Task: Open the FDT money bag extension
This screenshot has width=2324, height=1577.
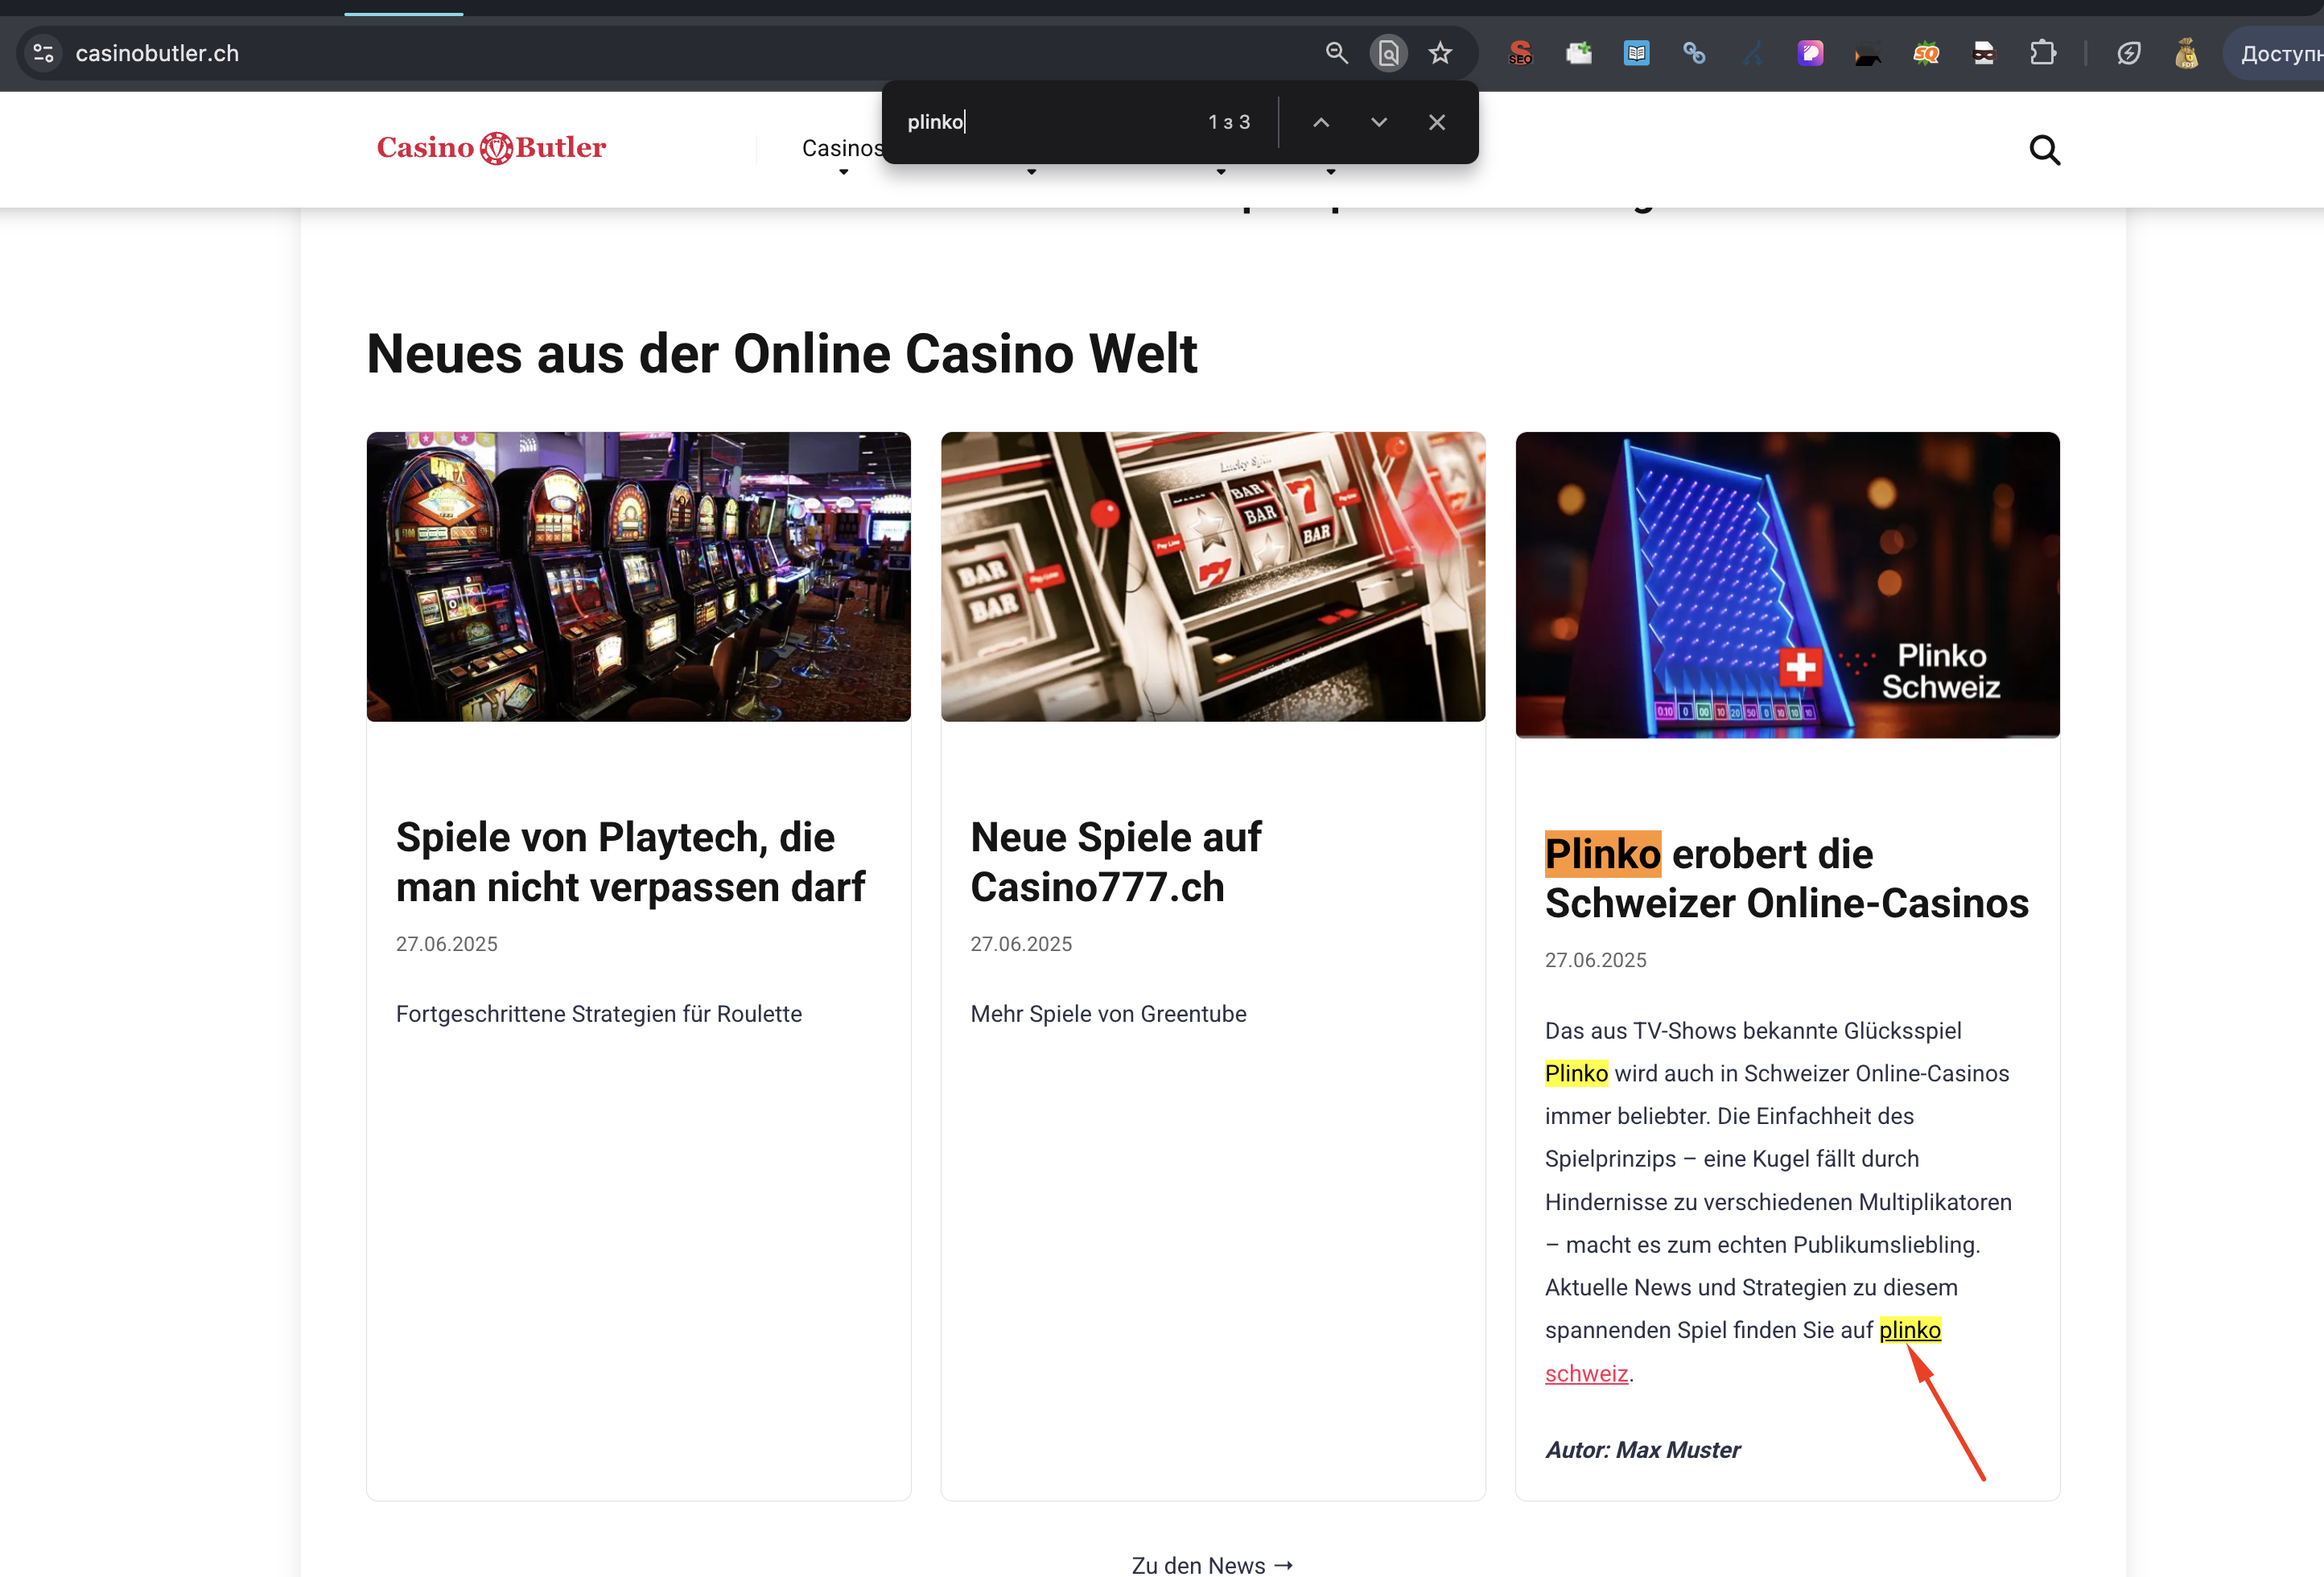Action: [2187, 53]
